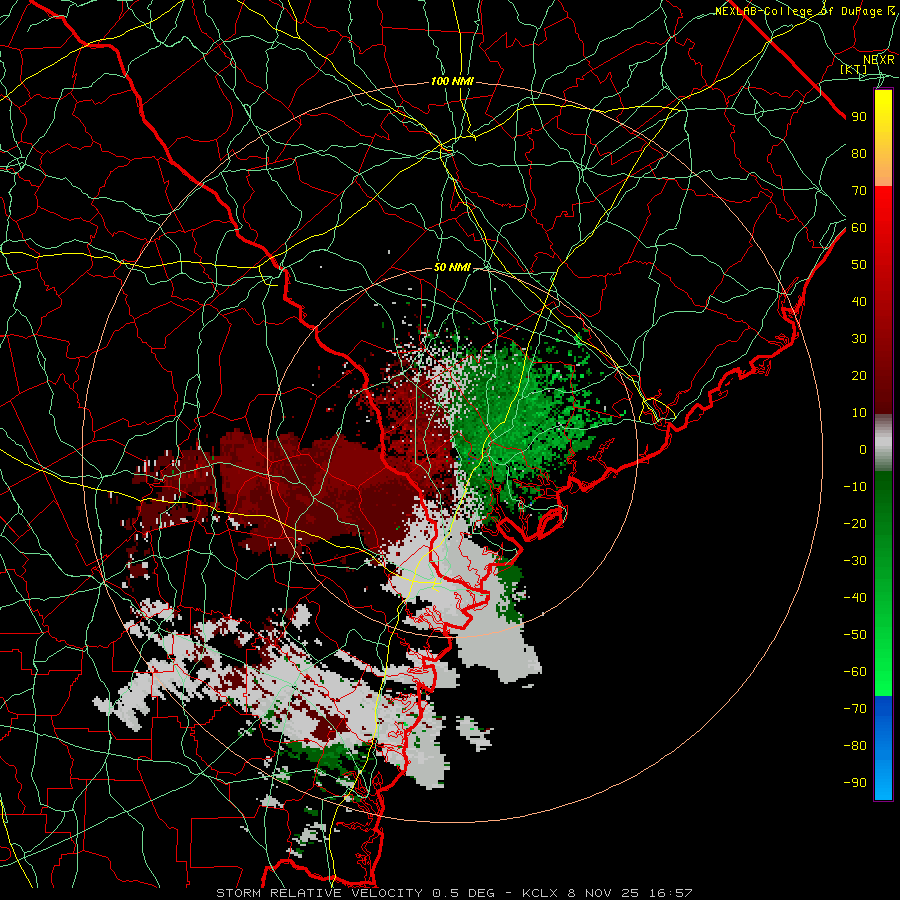
Task: Click the -10 value on velocity scale
Action: click(855, 487)
